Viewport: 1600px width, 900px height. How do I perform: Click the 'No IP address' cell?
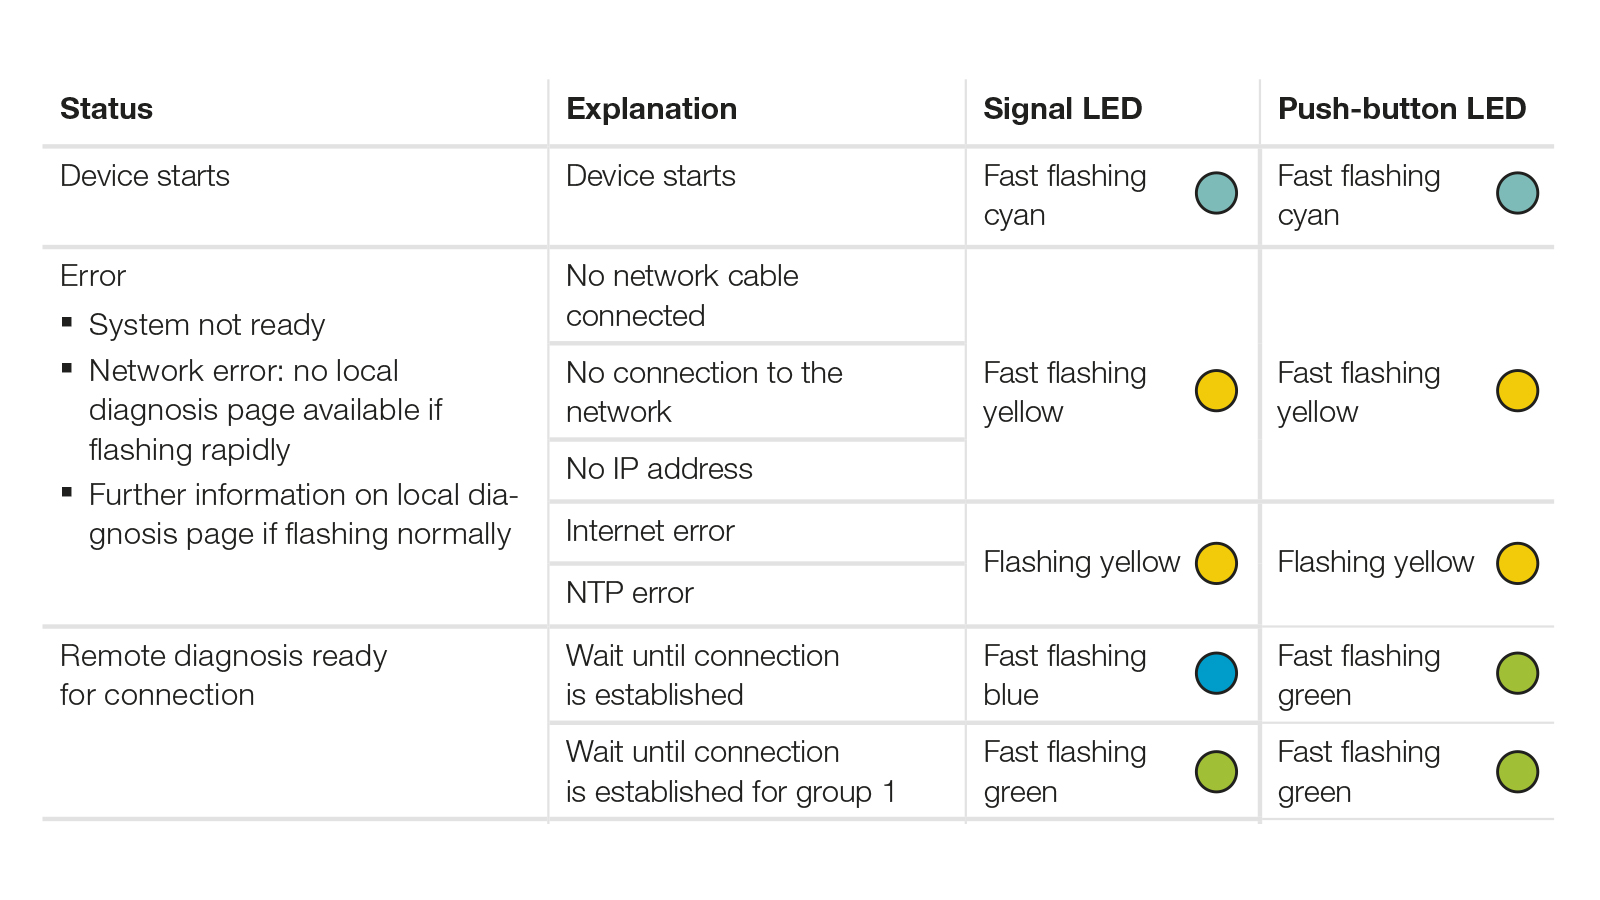[x=756, y=470]
